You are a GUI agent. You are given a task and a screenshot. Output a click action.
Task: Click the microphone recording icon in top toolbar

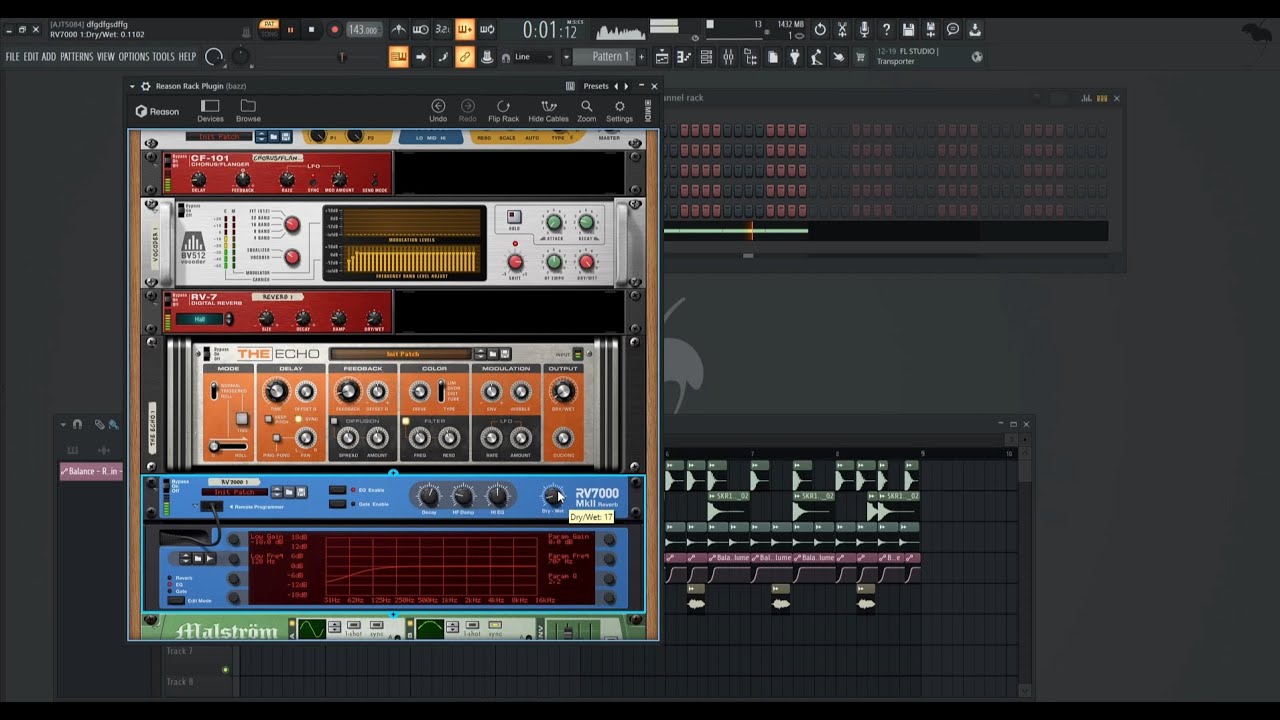coord(864,29)
